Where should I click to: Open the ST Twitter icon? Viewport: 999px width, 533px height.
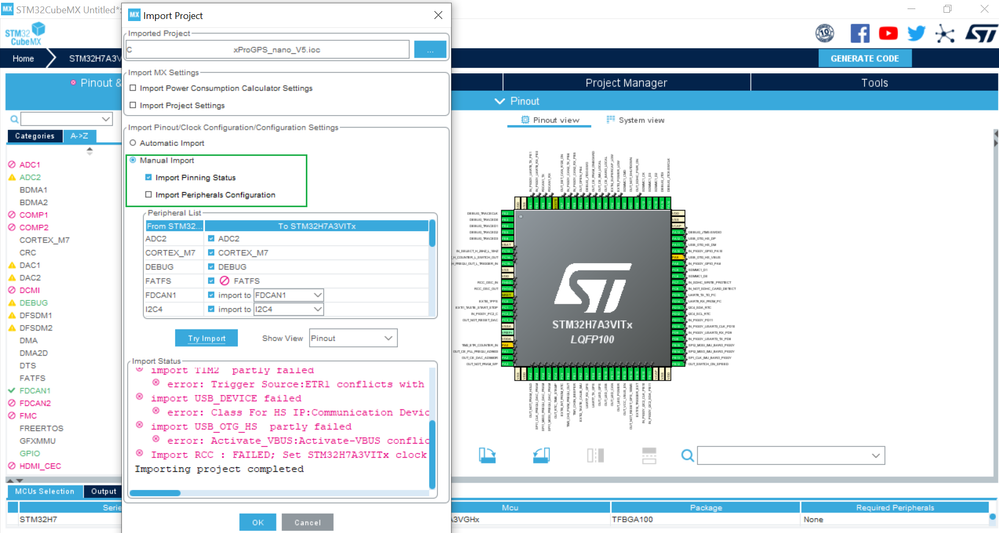916,33
